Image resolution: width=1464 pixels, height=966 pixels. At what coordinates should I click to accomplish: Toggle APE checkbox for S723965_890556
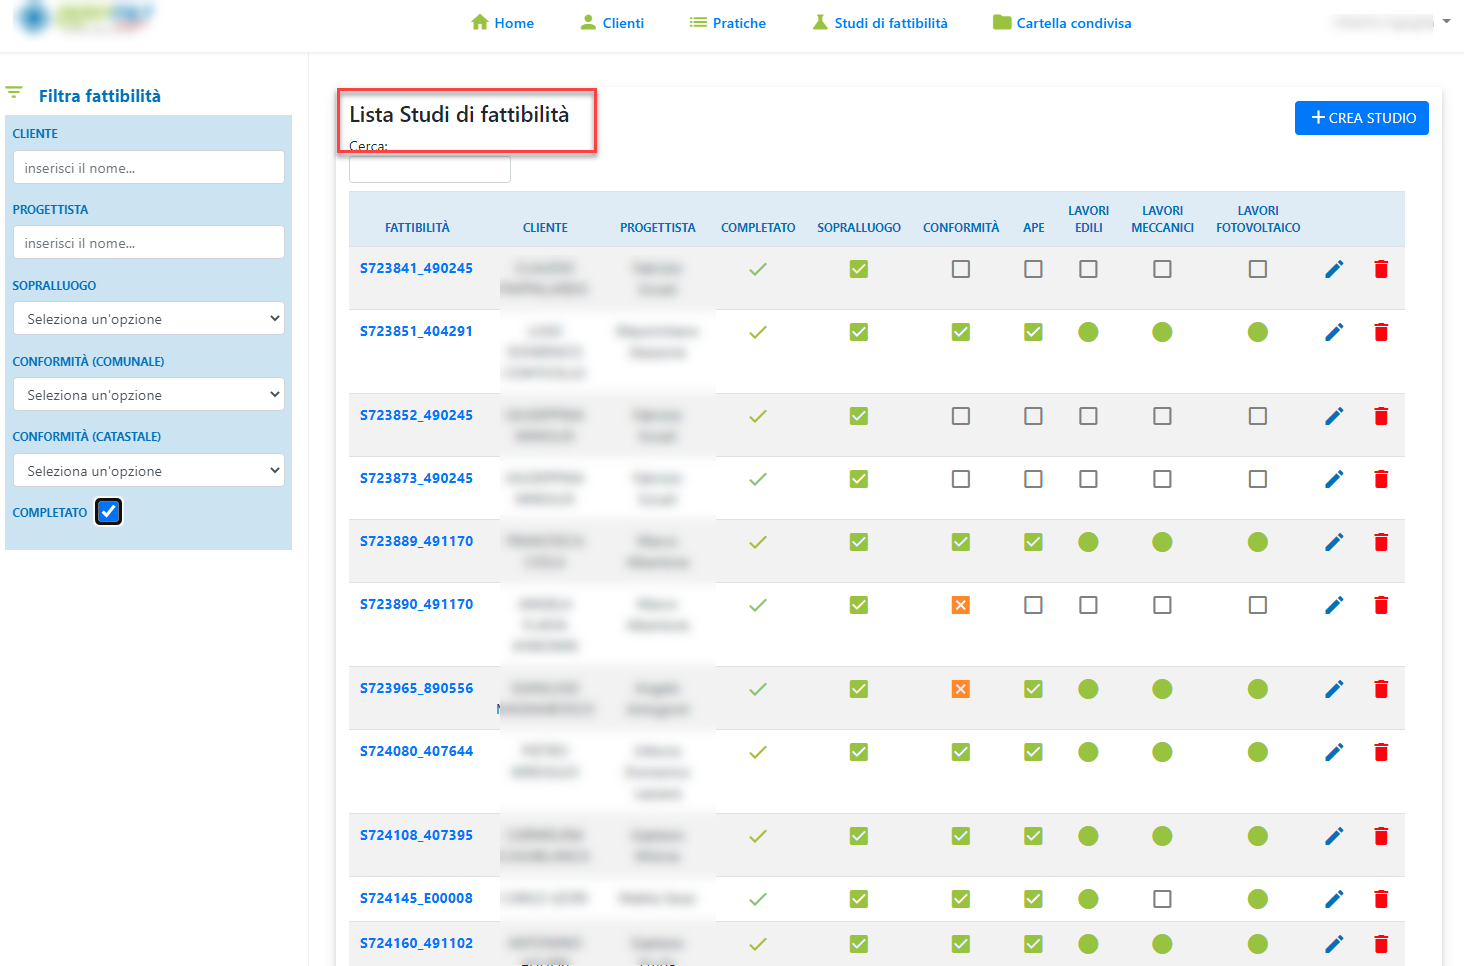point(1033,689)
